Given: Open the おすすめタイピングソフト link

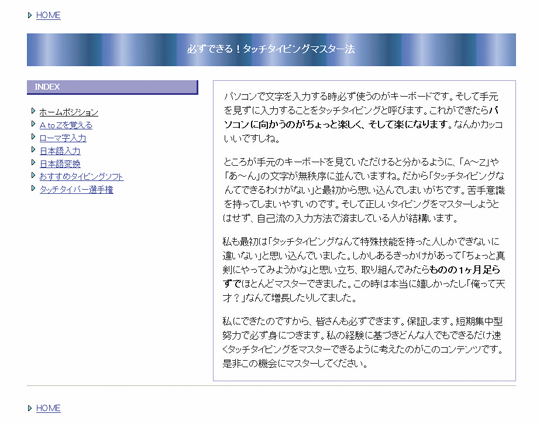Looking at the screenshot, I should (x=81, y=177).
